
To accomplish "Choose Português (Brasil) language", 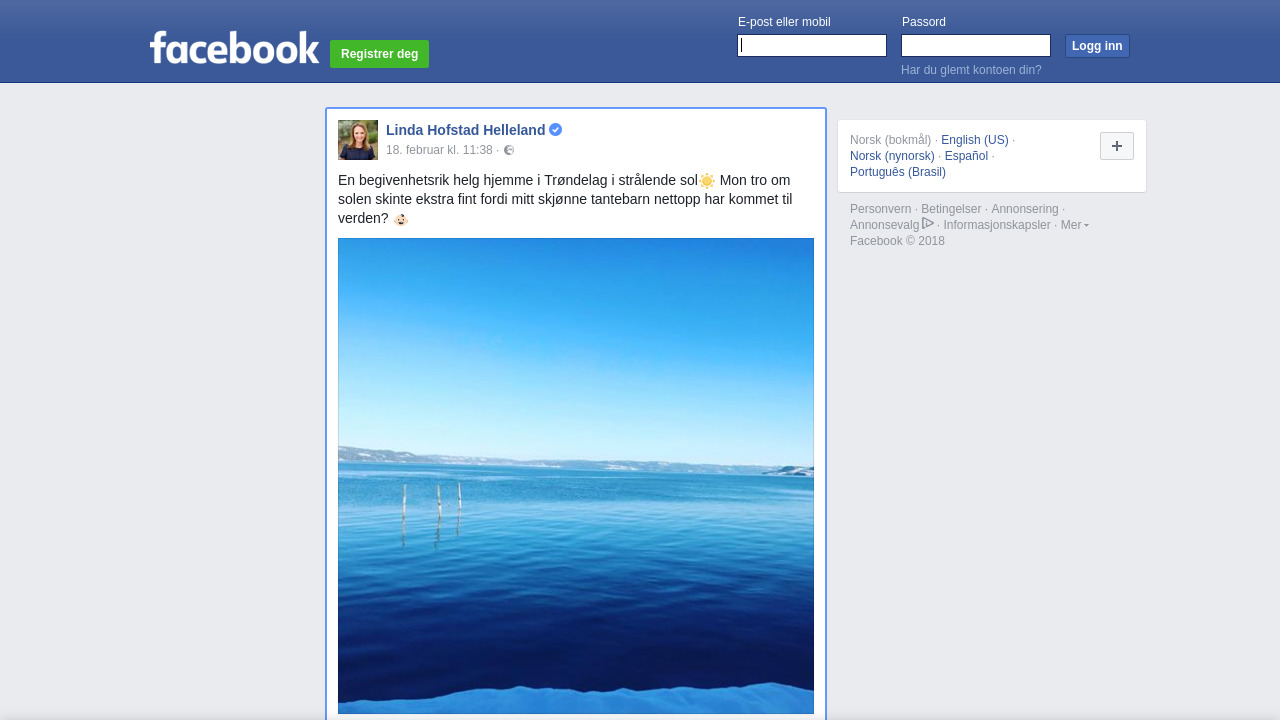I will (x=897, y=172).
